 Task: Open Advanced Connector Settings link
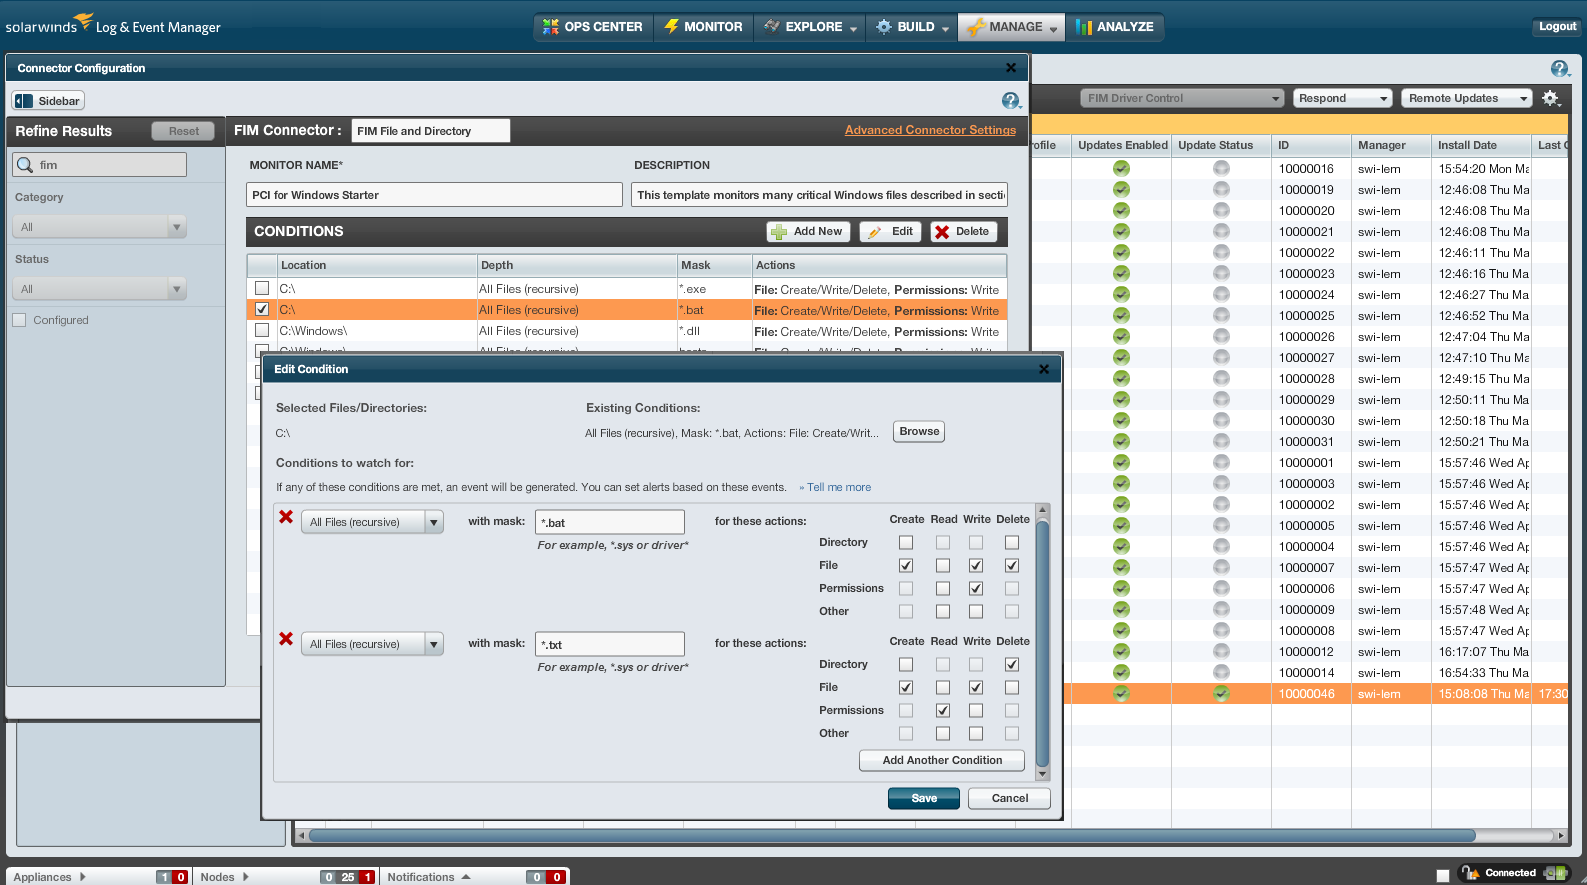tap(930, 130)
